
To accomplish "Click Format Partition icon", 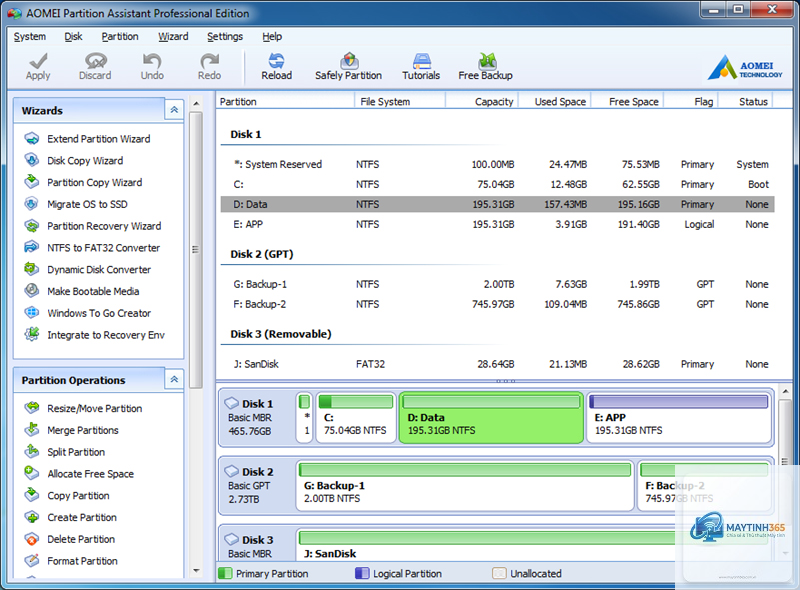I will coord(32,560).
